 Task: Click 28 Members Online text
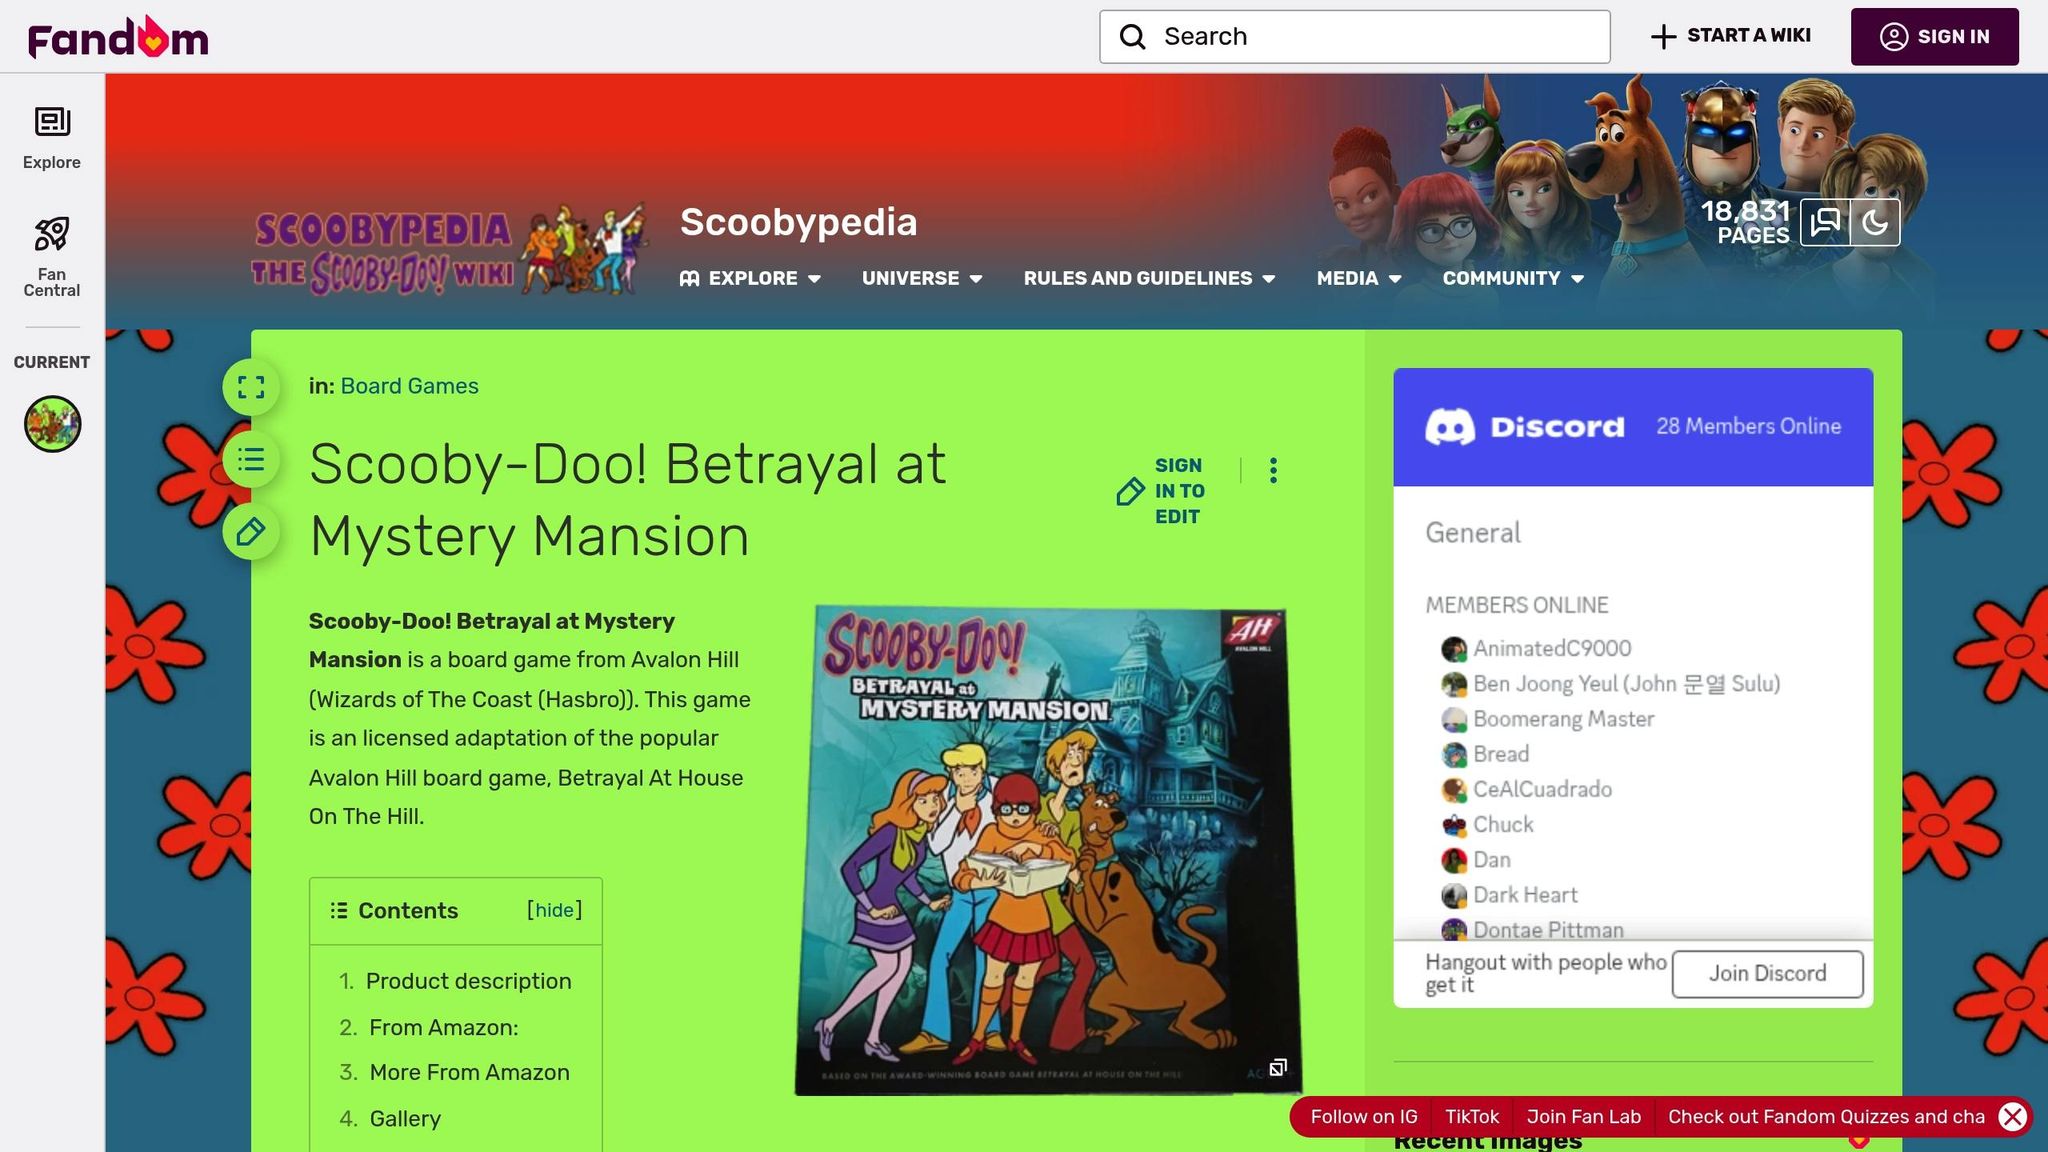1748,426
